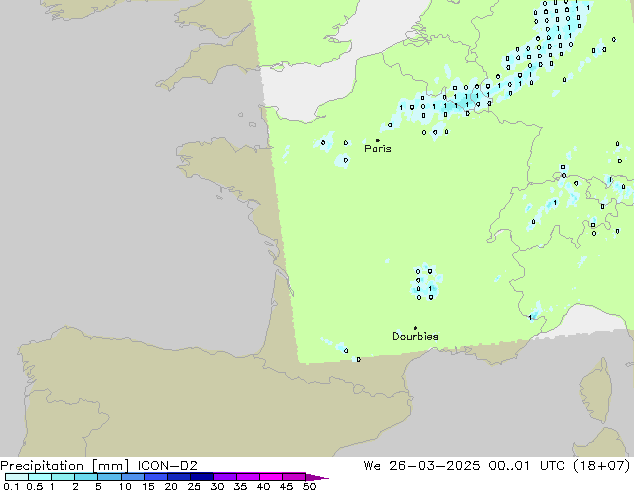Pick the dark navy swatch between 25 and 30
The height and width of the screenshot is (490, 634).
(x=202, y=477)
